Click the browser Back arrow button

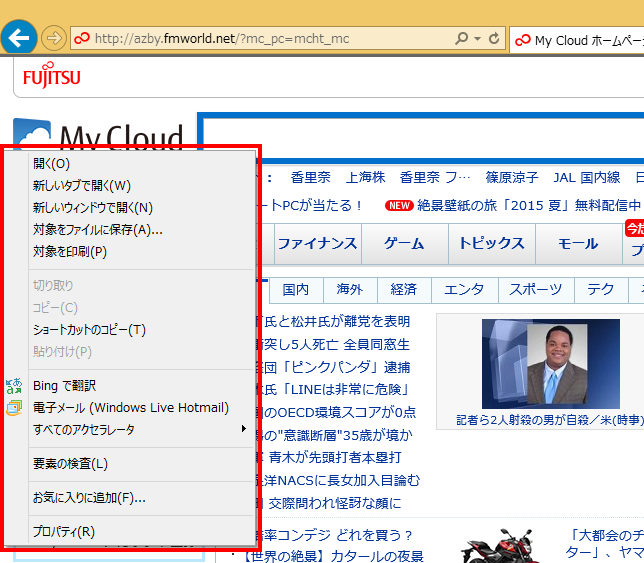tap(19, 39)
